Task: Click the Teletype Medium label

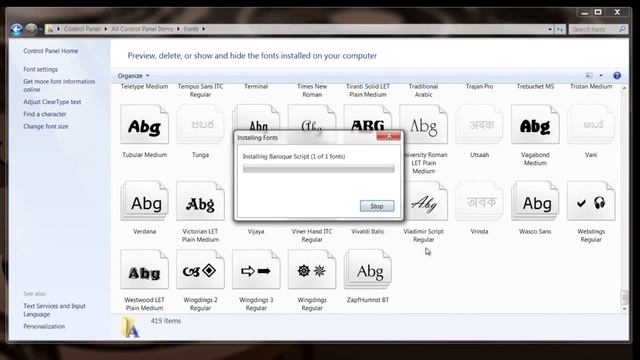Action: point(144,87)
